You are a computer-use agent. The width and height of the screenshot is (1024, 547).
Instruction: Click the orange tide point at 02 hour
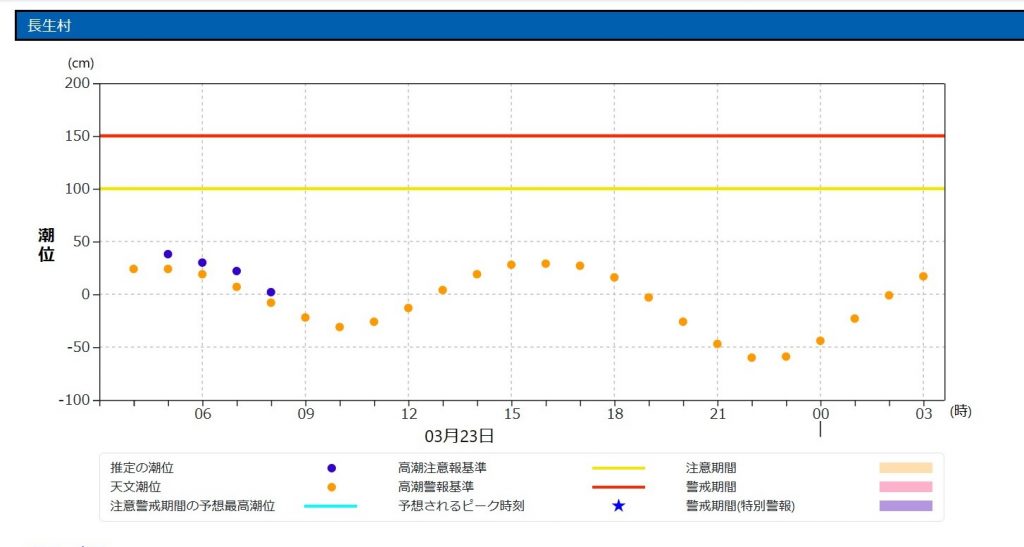(889, 295)
